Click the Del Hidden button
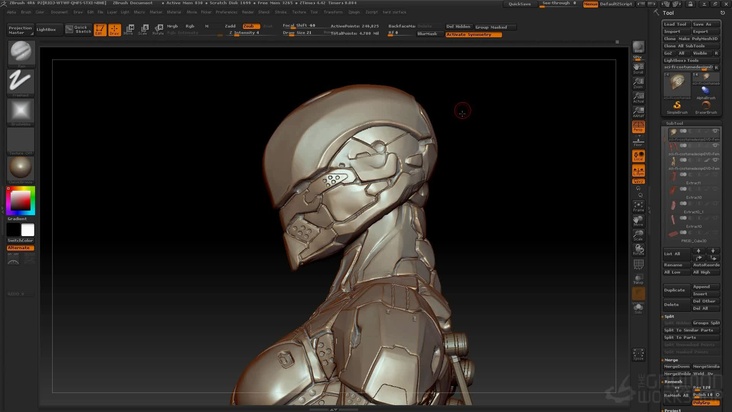Screen dimensions: 732x412 pos(458,27)
